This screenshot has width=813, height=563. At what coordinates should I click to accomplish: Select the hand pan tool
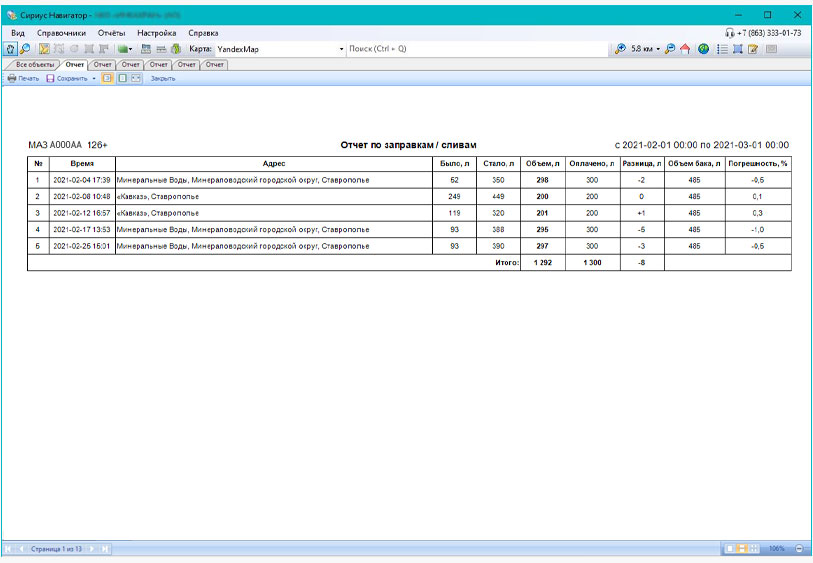point(10,48)
